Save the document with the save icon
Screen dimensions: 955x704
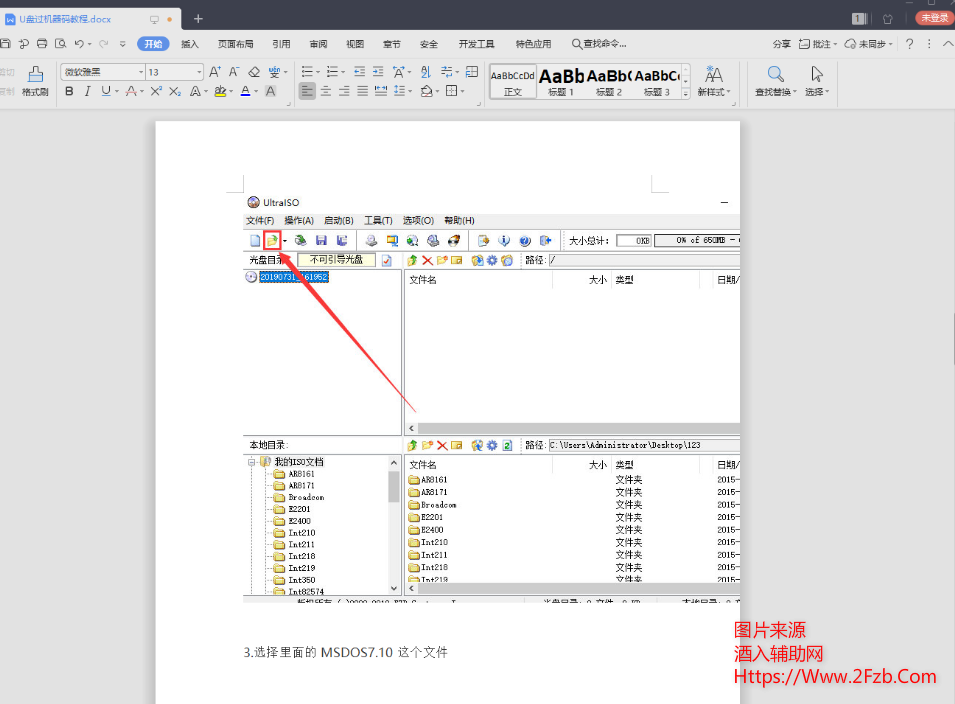pyautogui.click(x=5, y=44)
